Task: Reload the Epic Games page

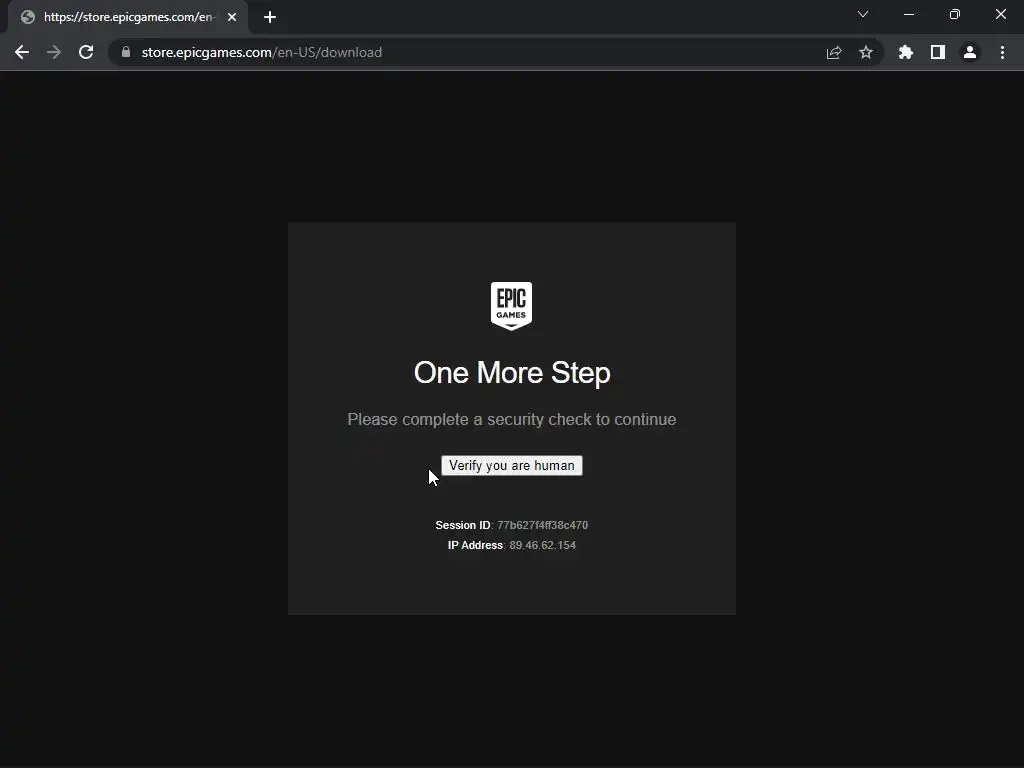Action: (x=86, y=52)
